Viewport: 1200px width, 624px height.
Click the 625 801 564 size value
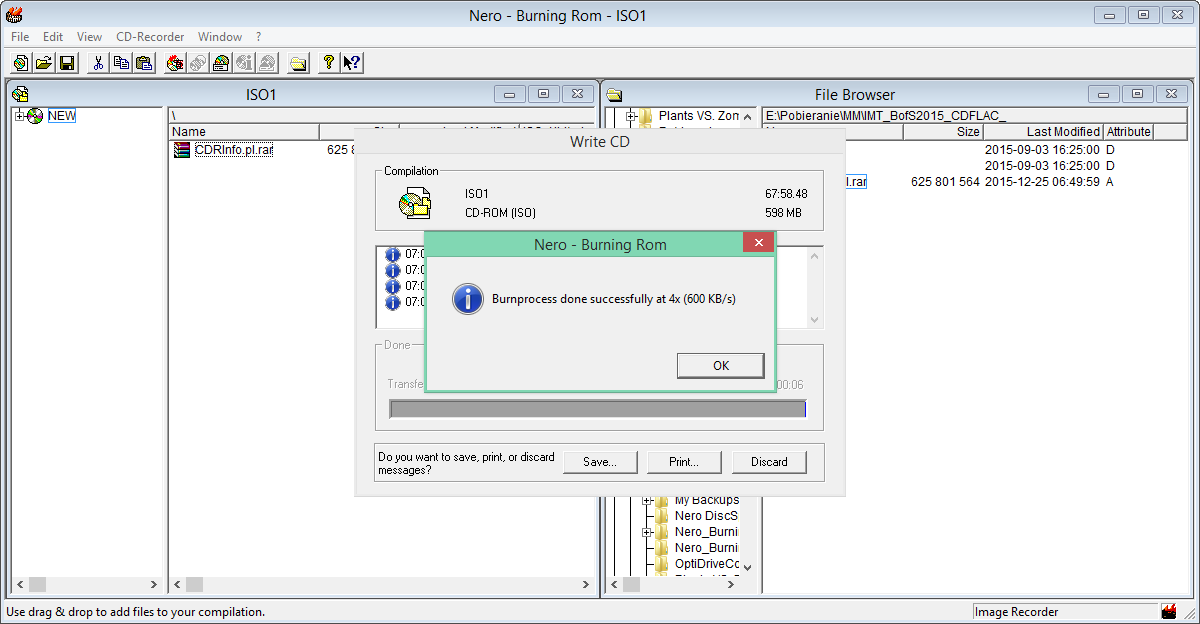pos(945,182)
